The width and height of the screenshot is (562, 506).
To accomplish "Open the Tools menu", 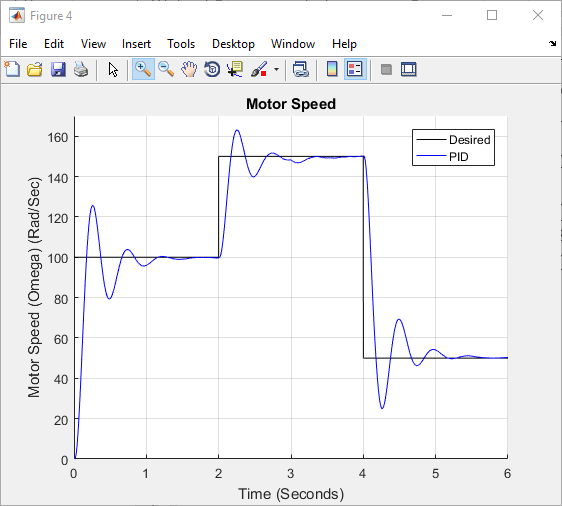I will pyautogui.click(x=181, y=44).
